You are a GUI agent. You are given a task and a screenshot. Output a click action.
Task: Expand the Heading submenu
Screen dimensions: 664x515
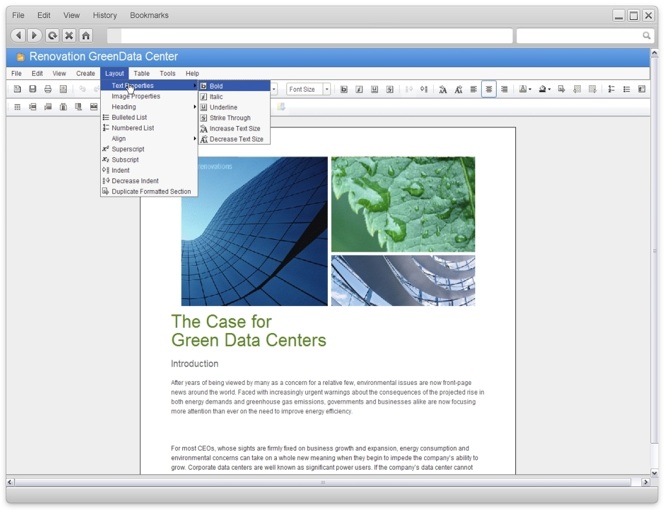coord(149,107)
